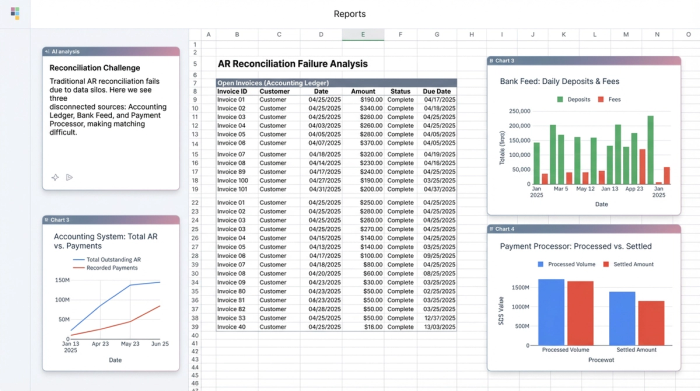Viewport: 700px width, 391px height.
Task: Click the blue Processed Volume legend swatch
Action: point(541,264)
